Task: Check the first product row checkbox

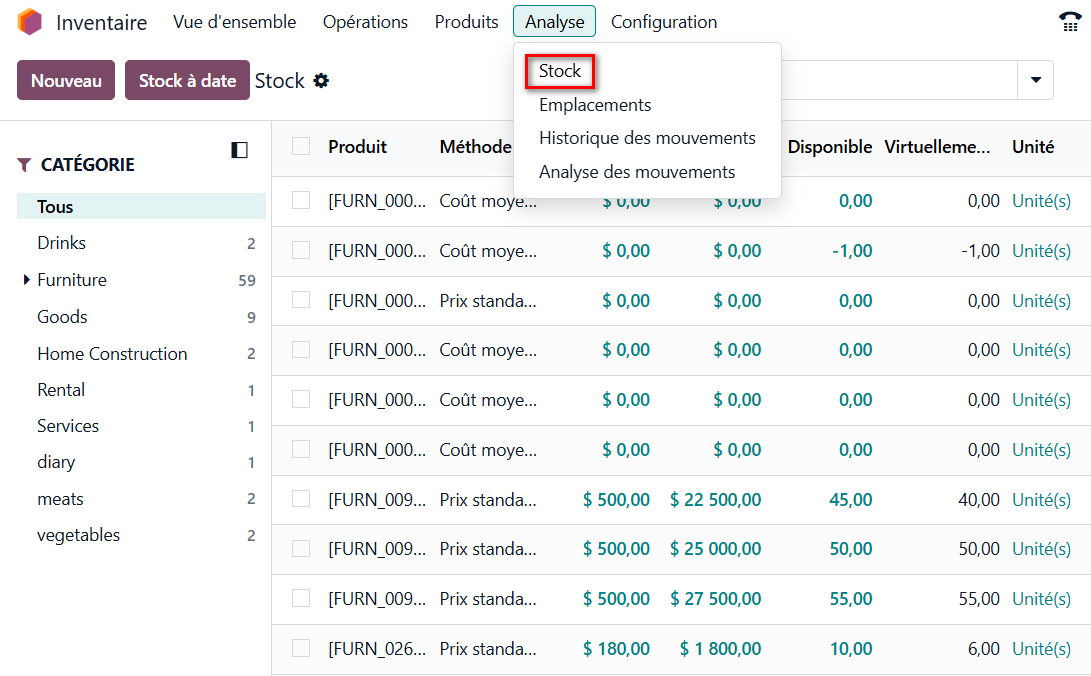Action: pos(301,201)
